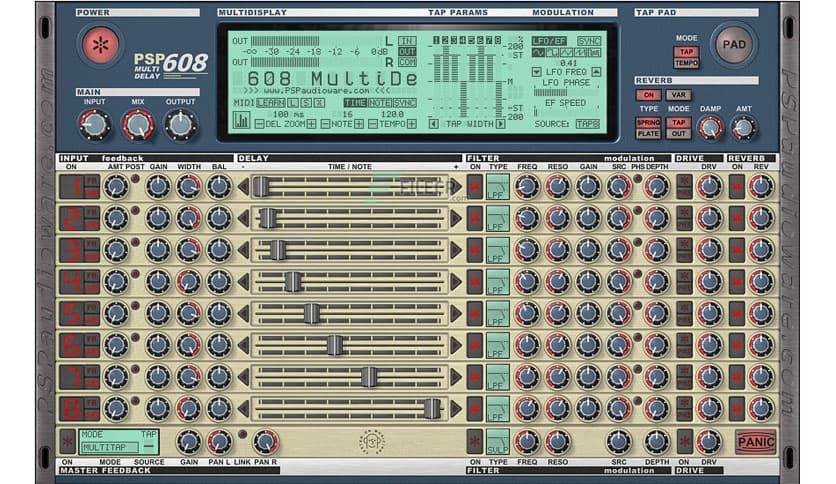The height and width of the screenshot is (484, 836).
Task: Select LFO/EF modulation tab
Action: pos(550,41)
